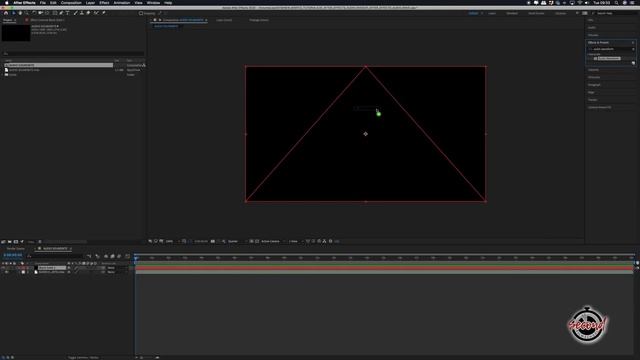Viewport: 640px width, 360px height.
Task: Switch to the Small Screen workspace
Action: 536,13
